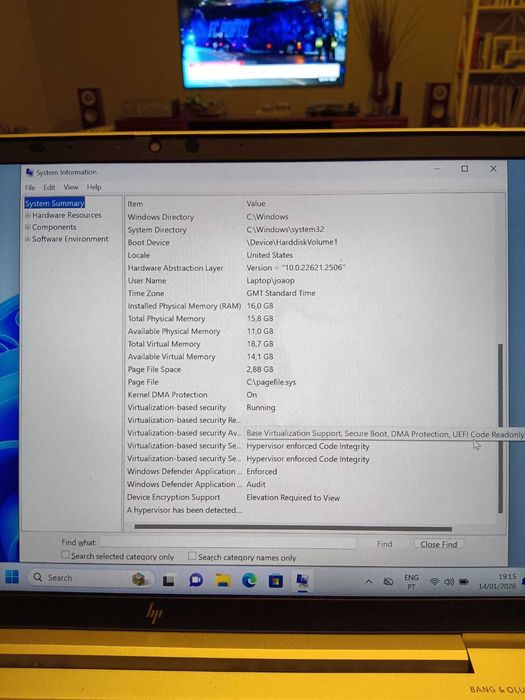
Task: Open the View menu
Action: click(x=71, y=187)
